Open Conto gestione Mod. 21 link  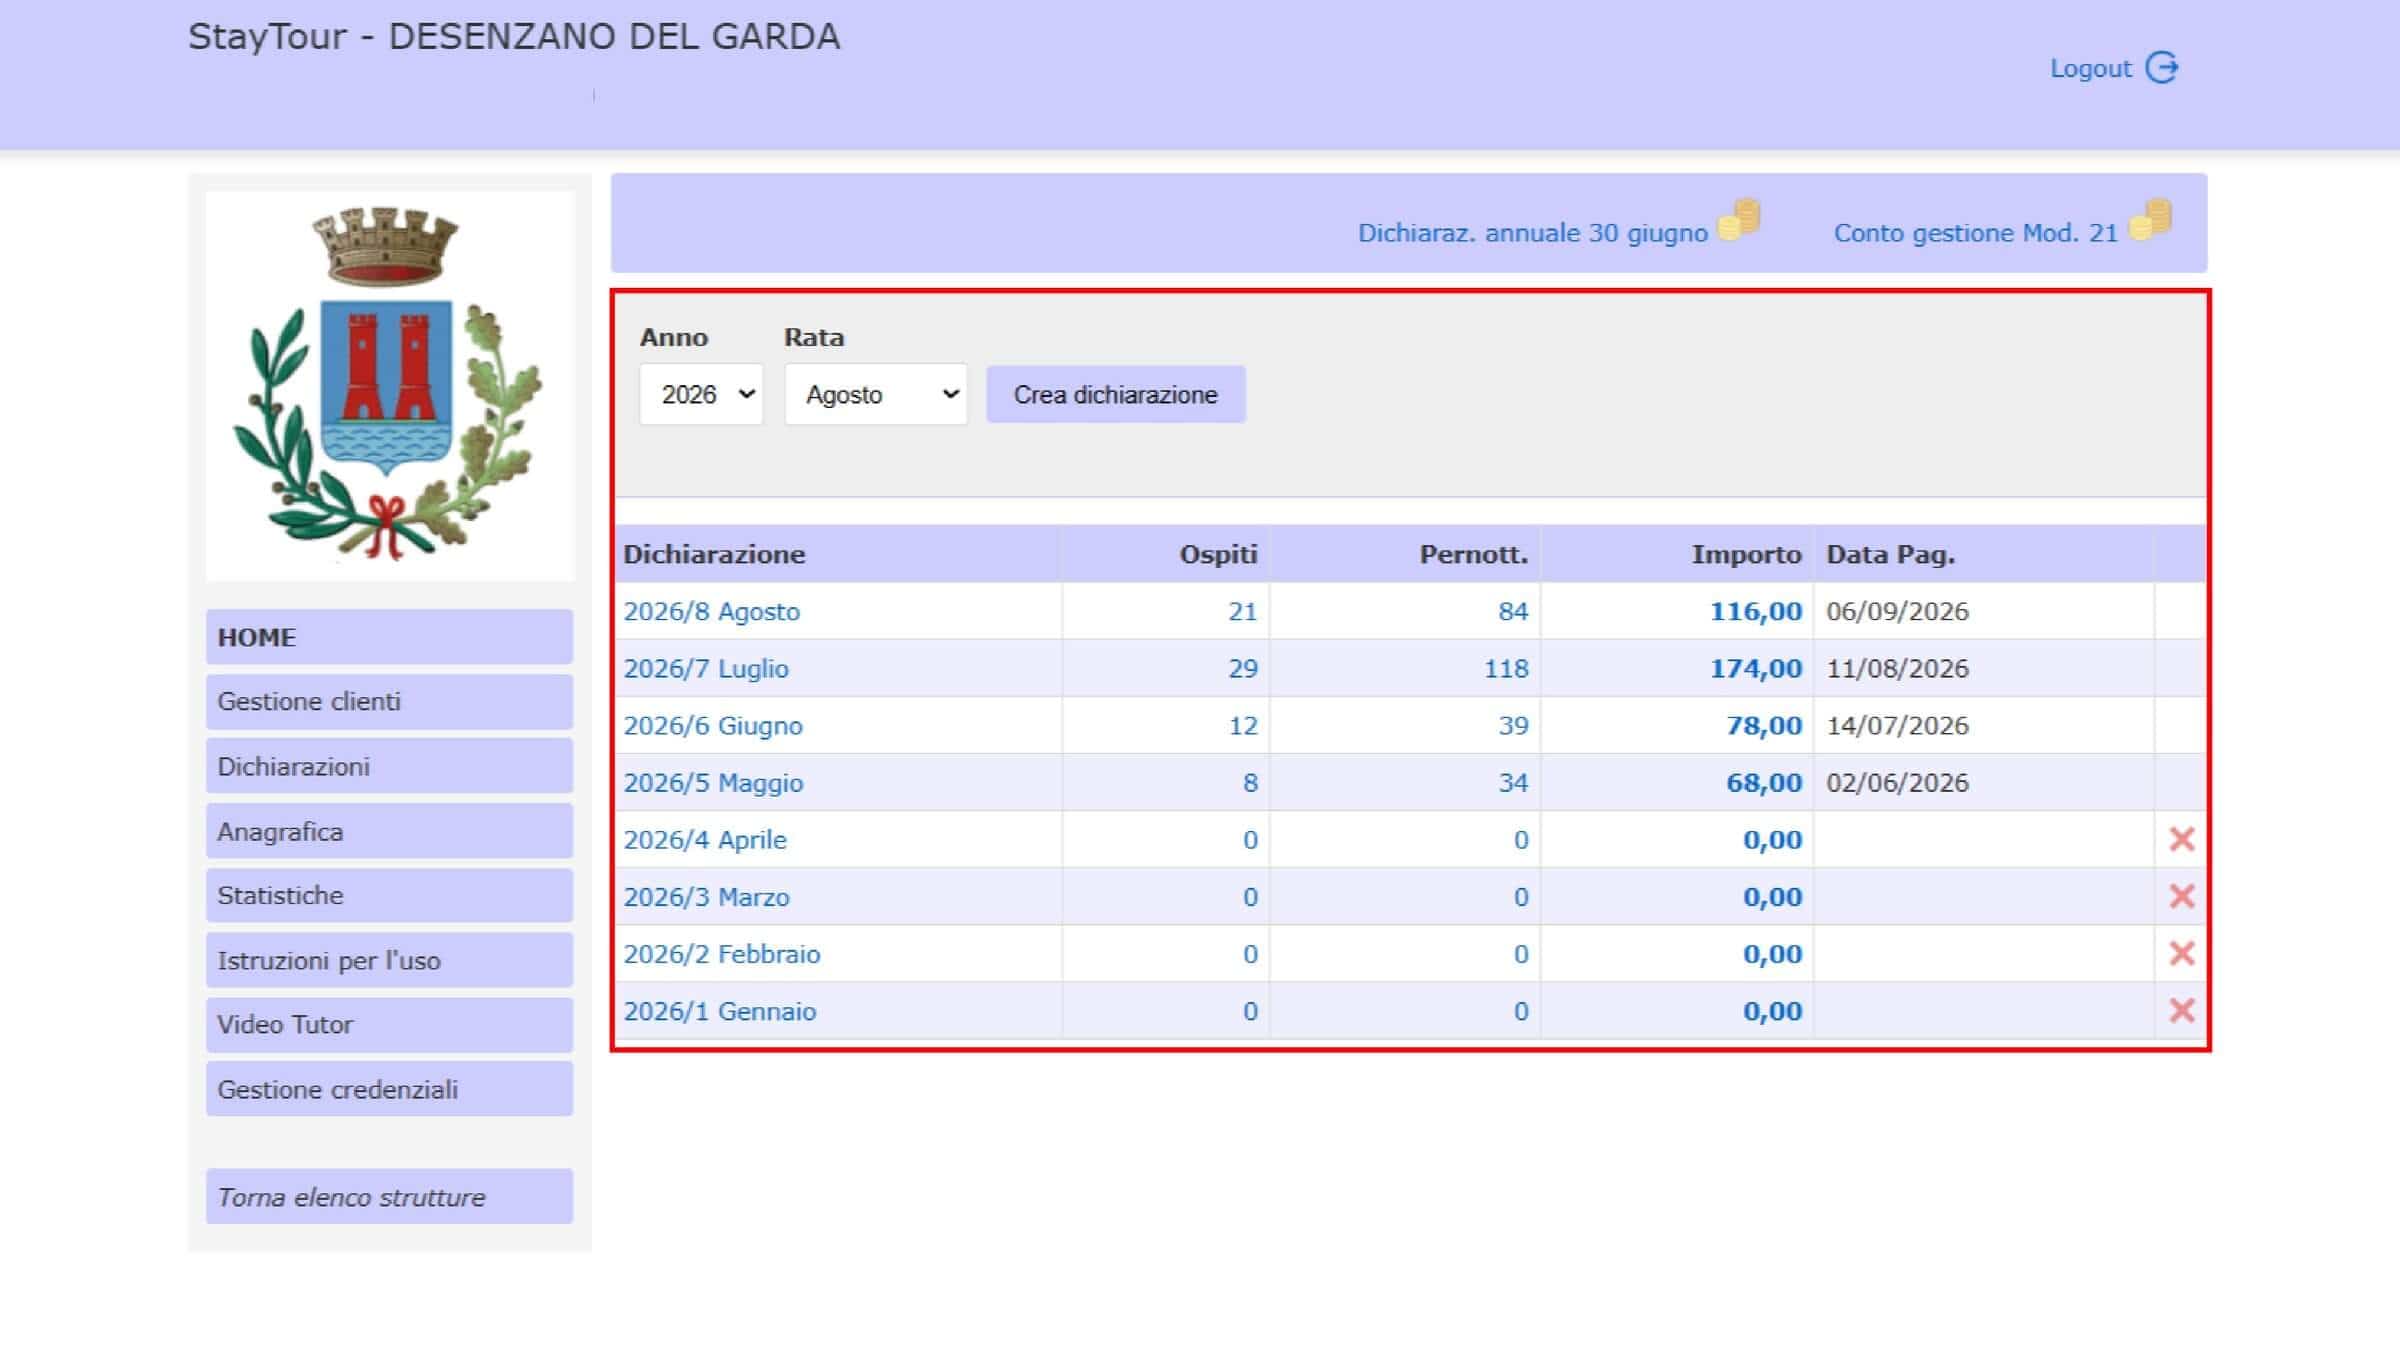pos(1976,233)
